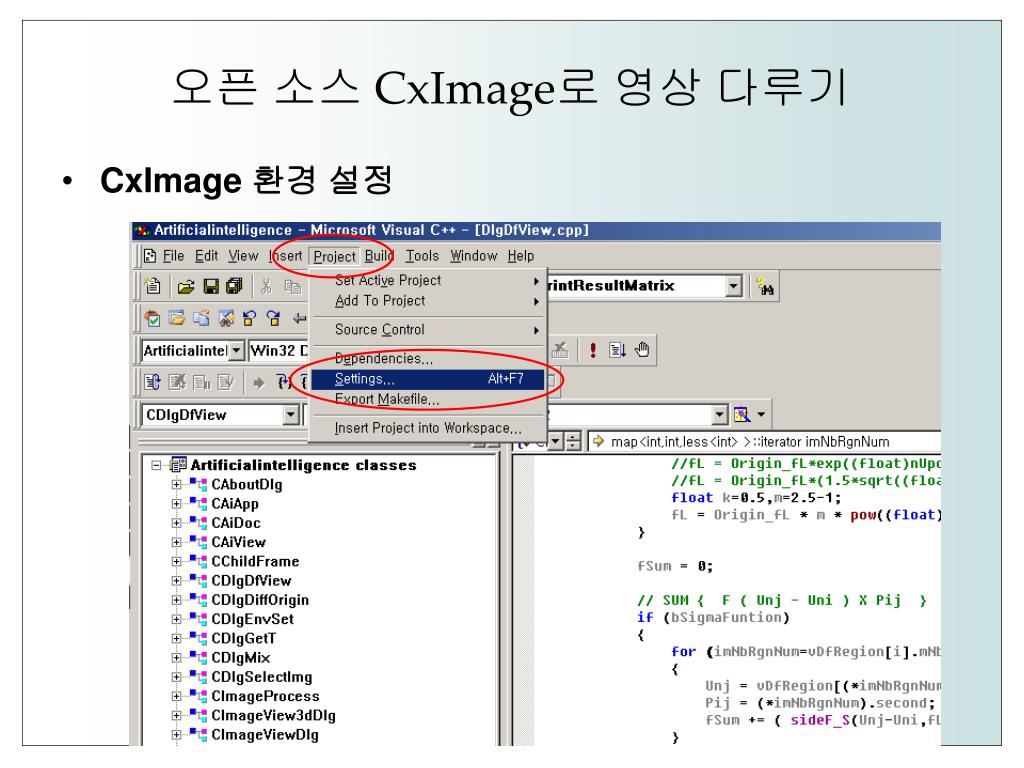The height and width of the screenshot is (768, 1024).
Task: Click the New Text File toolbar icon
Action: pyautogui.click(x=152, y=285)
